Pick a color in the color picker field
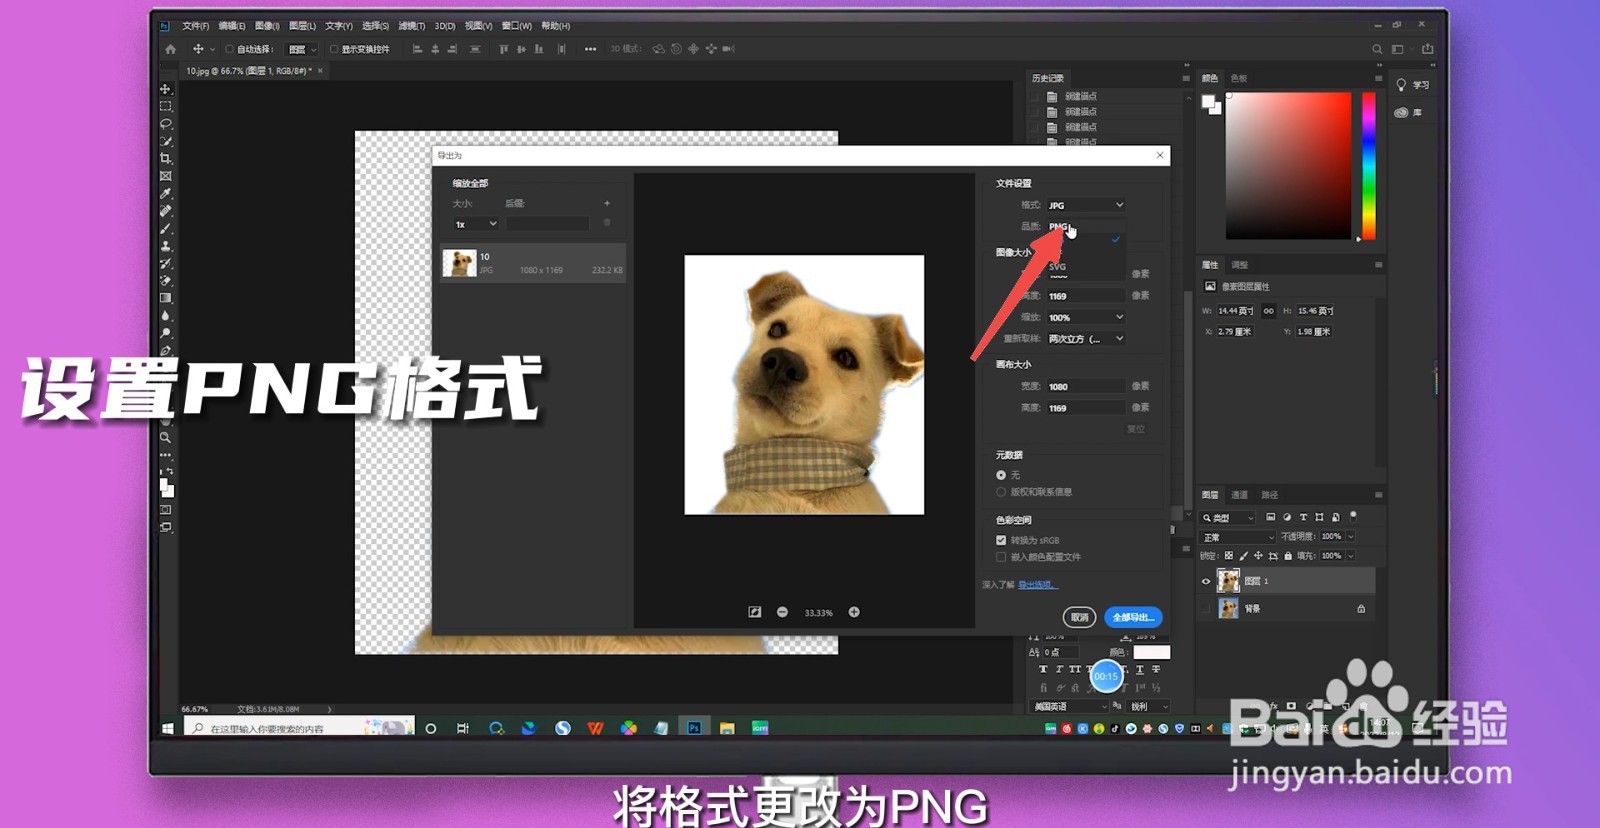The width and height of the screenshot is (1600, 828). tap(1288, 165)
